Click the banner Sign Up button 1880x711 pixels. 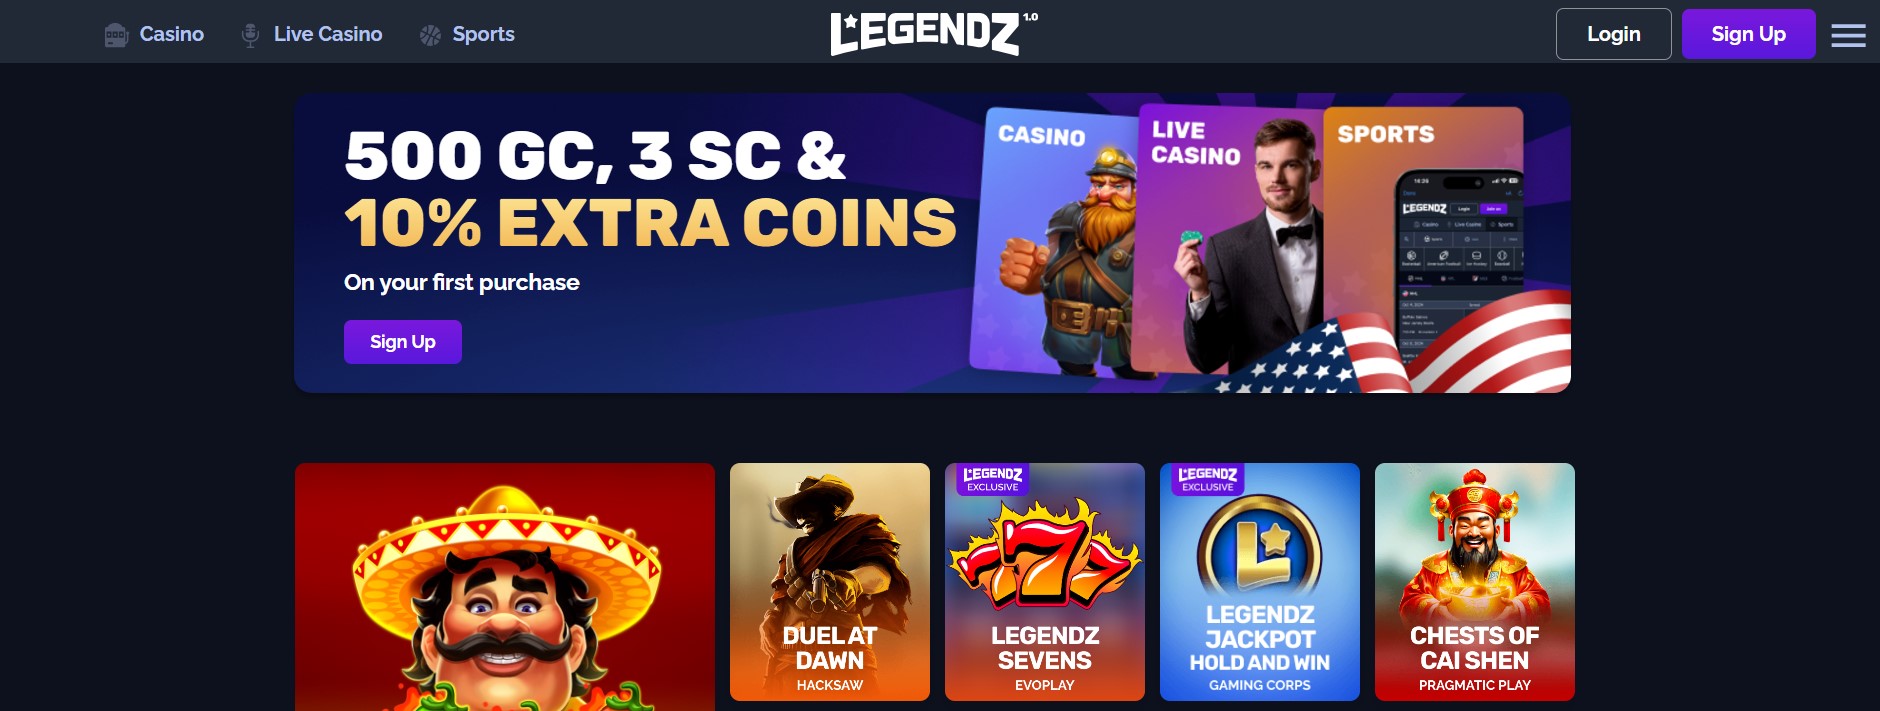(x=403, y=342)
